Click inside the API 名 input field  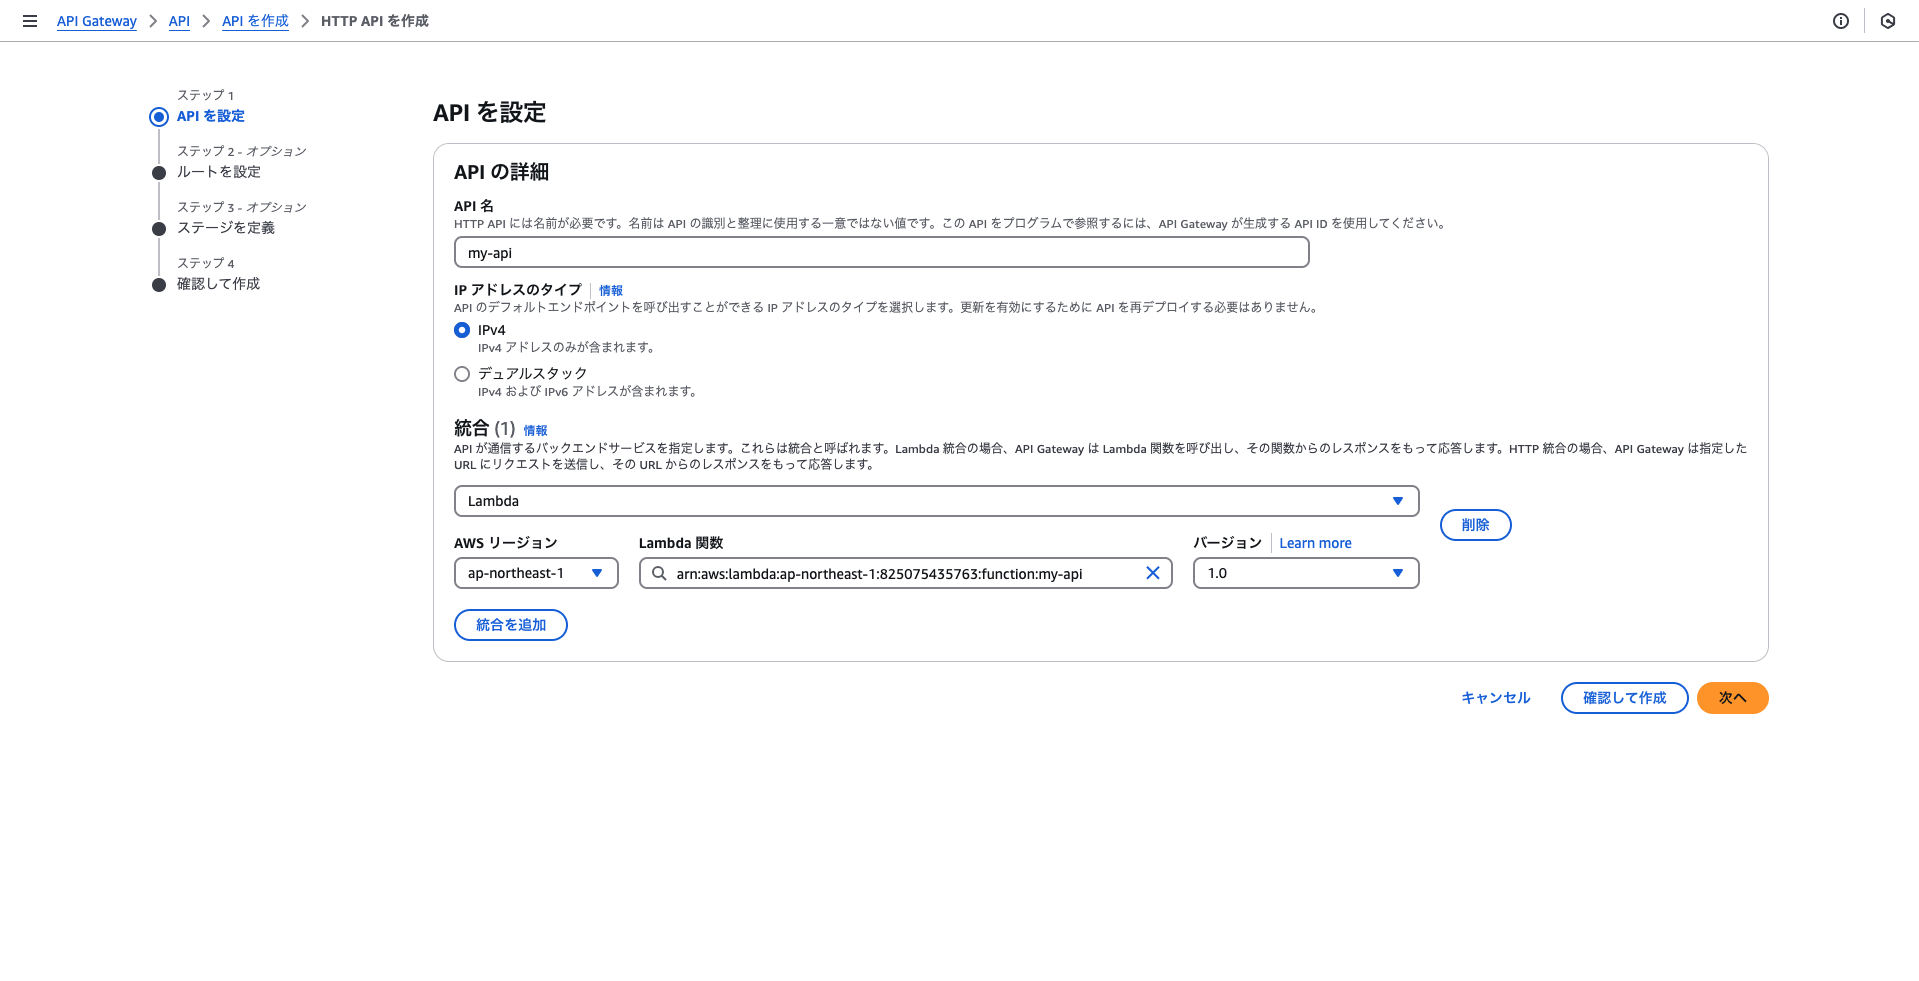880,252
